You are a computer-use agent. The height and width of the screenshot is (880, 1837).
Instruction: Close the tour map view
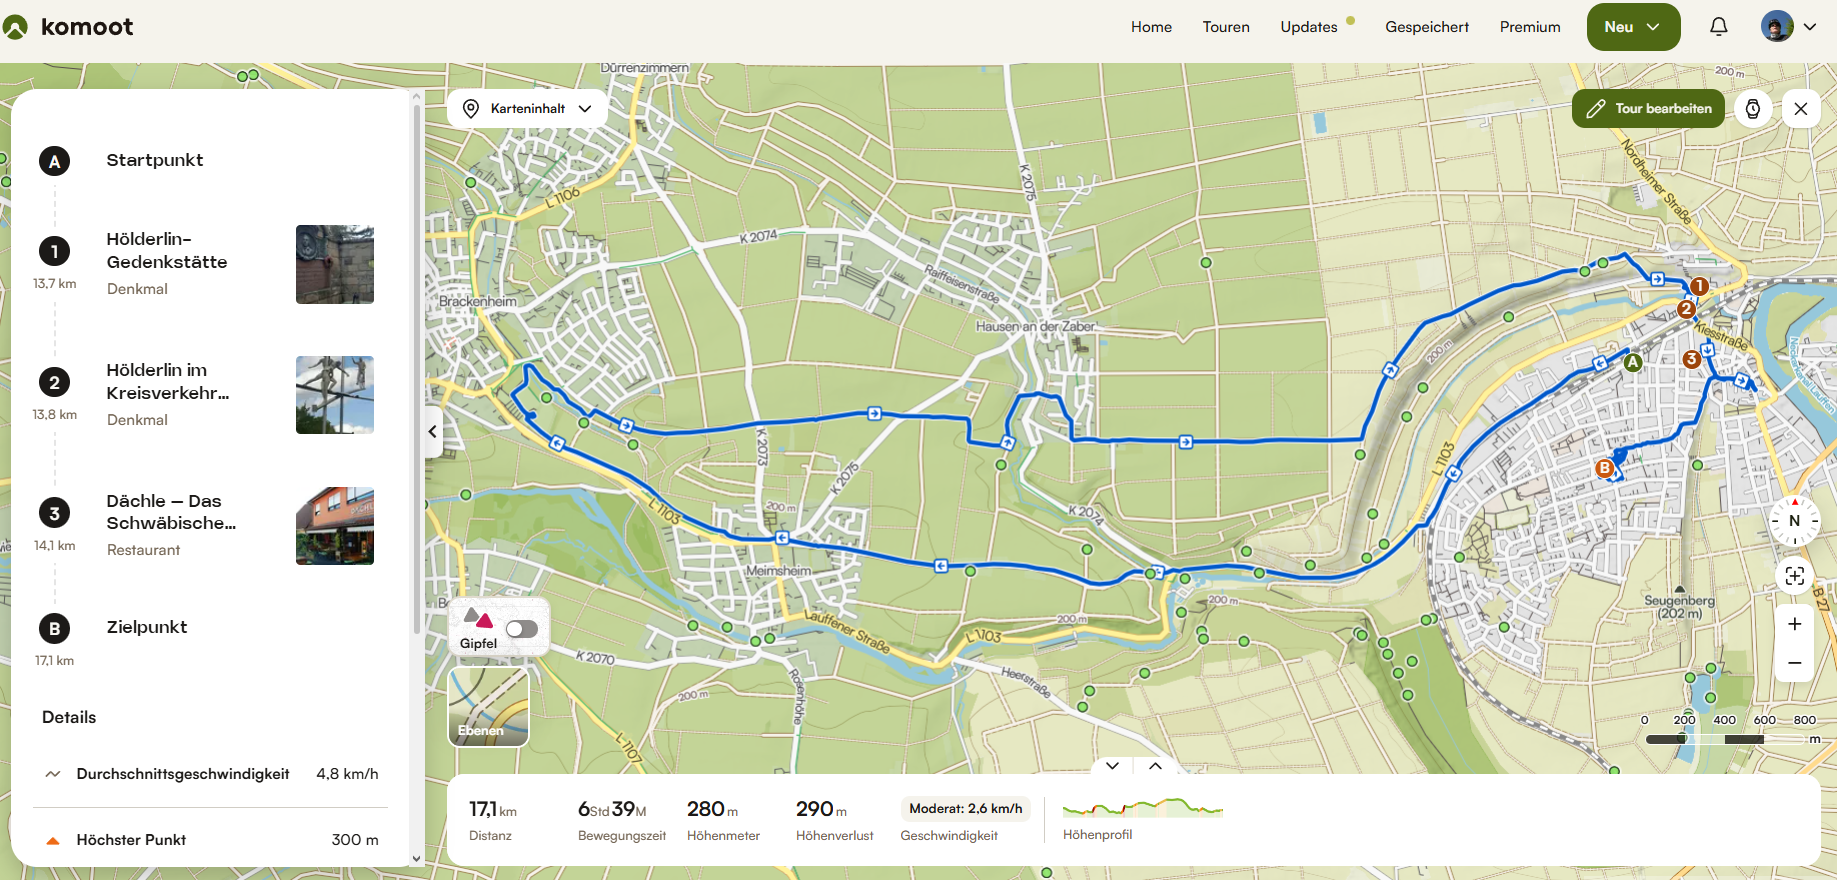1801,108
